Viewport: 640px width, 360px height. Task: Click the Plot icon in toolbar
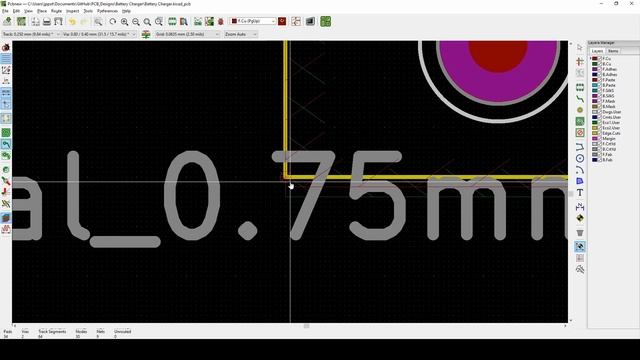pos(58,22)
